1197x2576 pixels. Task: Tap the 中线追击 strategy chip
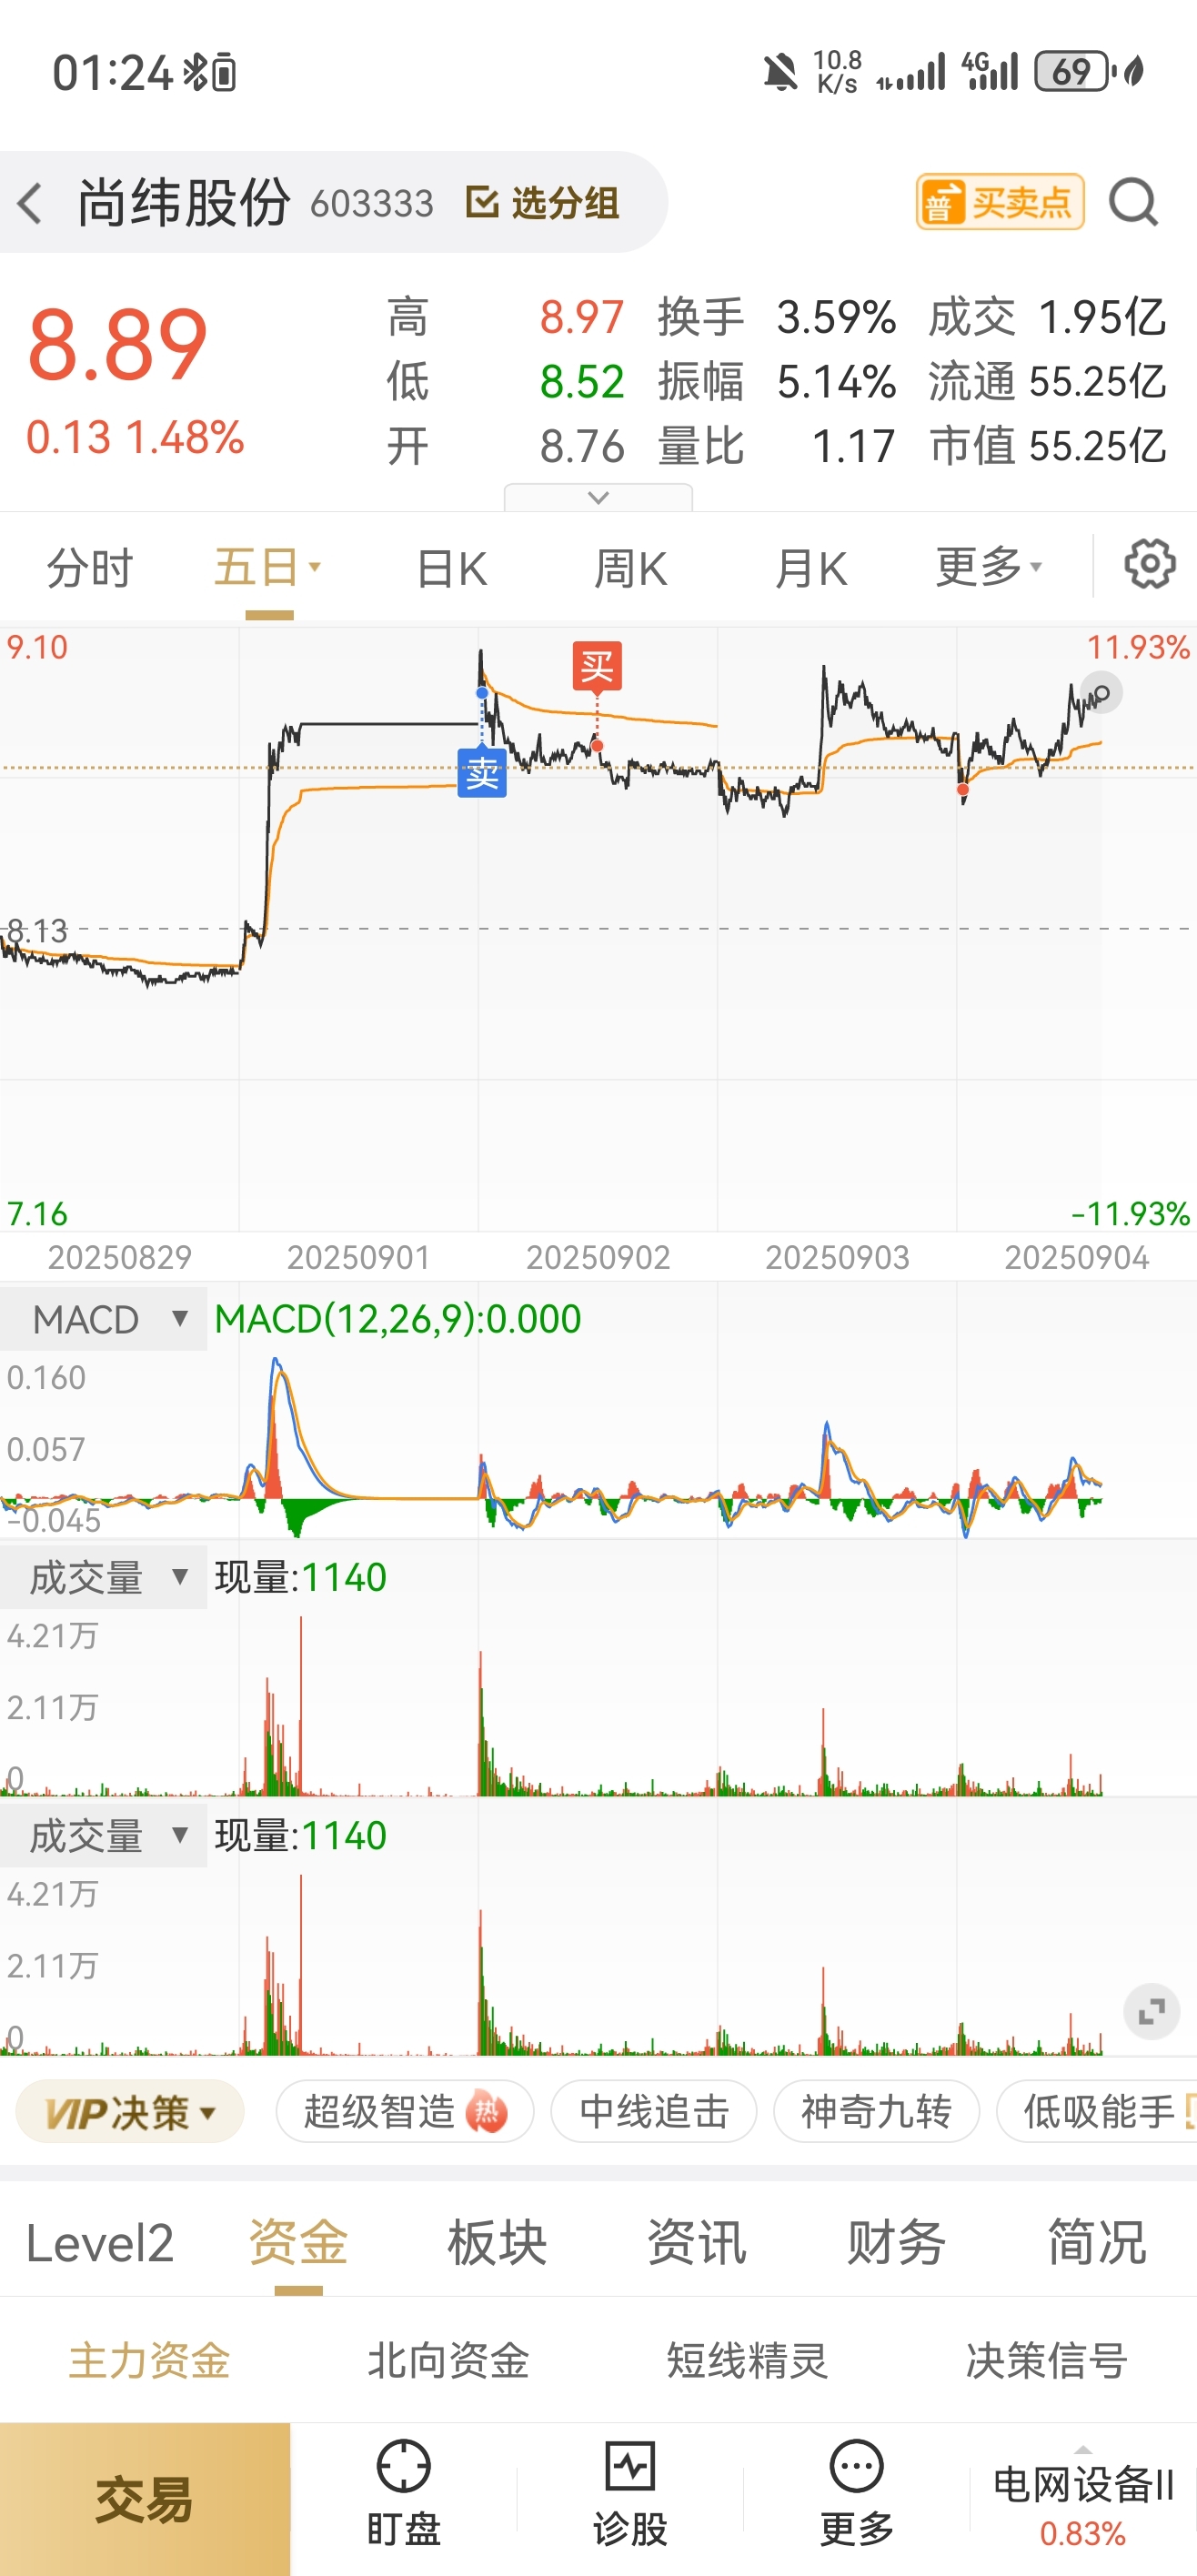pyautogui.click(x=654, y=2112)
